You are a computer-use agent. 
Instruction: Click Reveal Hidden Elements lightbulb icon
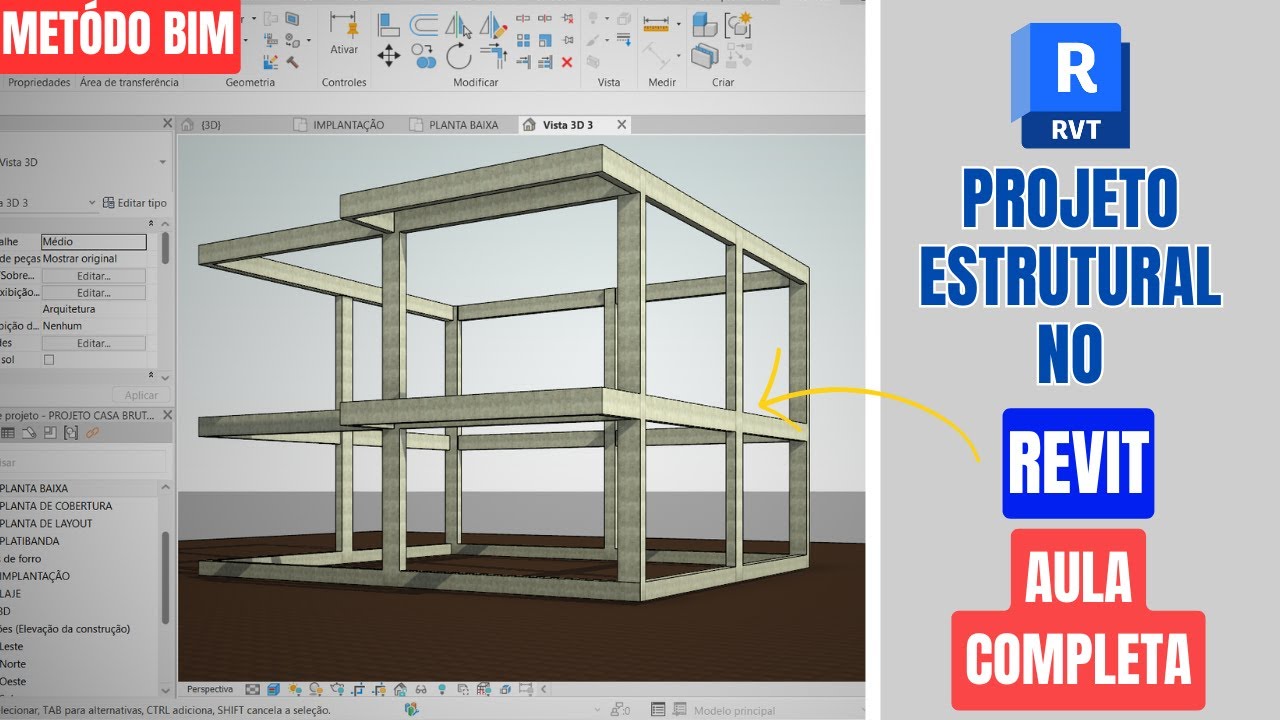coord(442,689)
